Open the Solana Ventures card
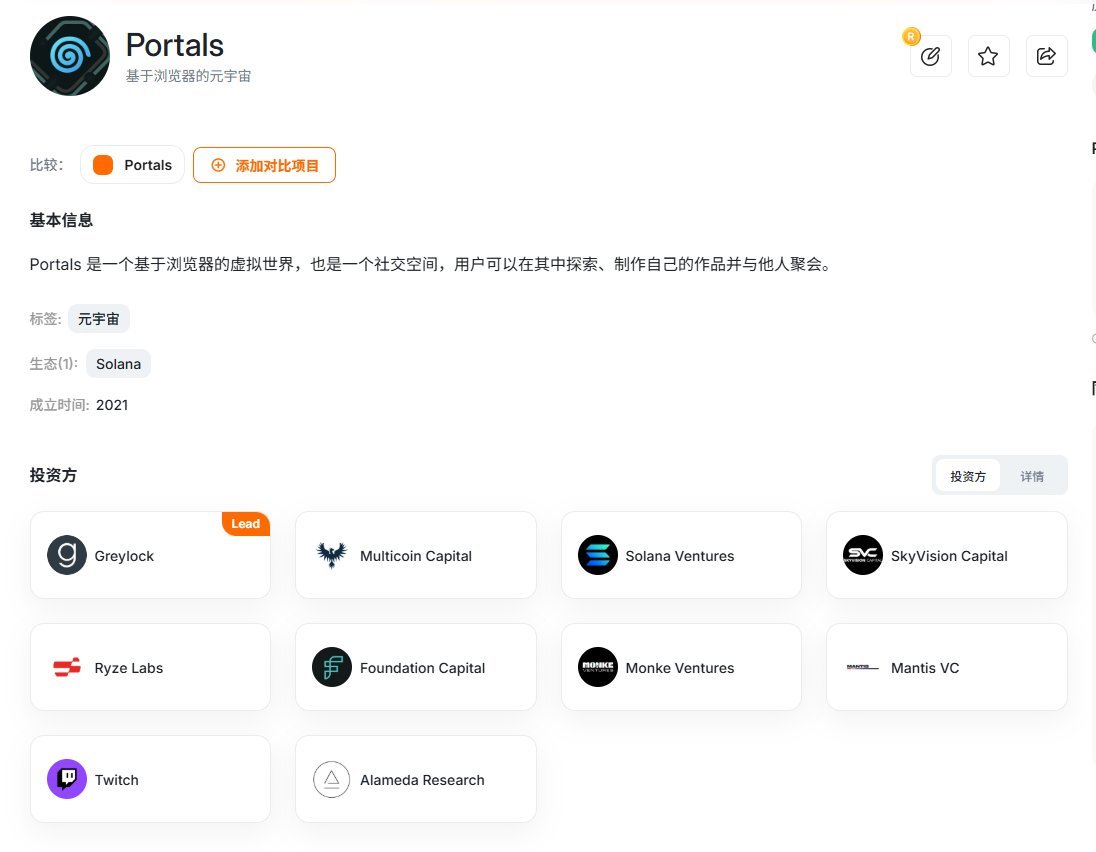1096x852 pixels. (682, 555)
